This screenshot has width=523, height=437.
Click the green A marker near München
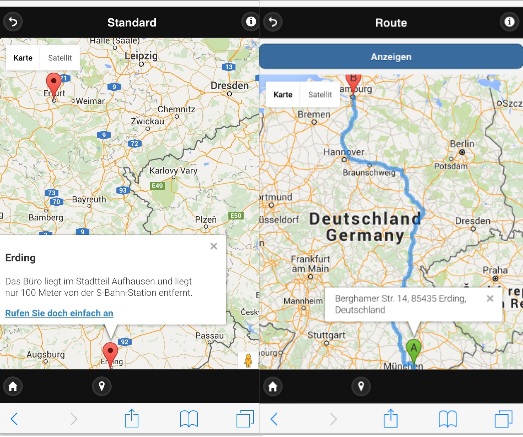pos(414,351)
